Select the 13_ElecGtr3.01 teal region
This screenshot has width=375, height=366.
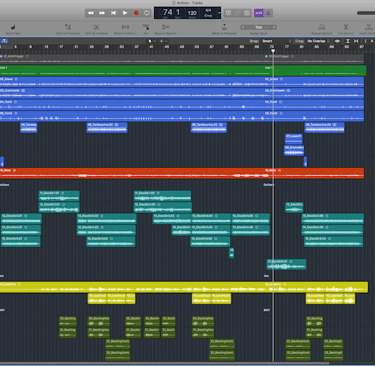21,219
